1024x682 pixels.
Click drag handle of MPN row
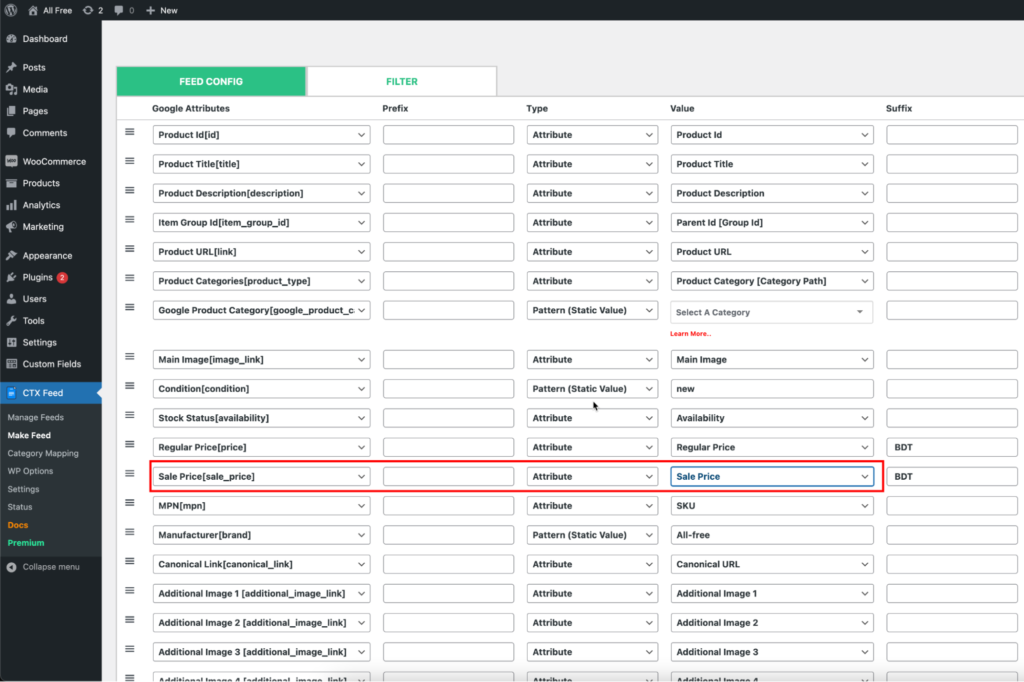[x=130, y=503]
